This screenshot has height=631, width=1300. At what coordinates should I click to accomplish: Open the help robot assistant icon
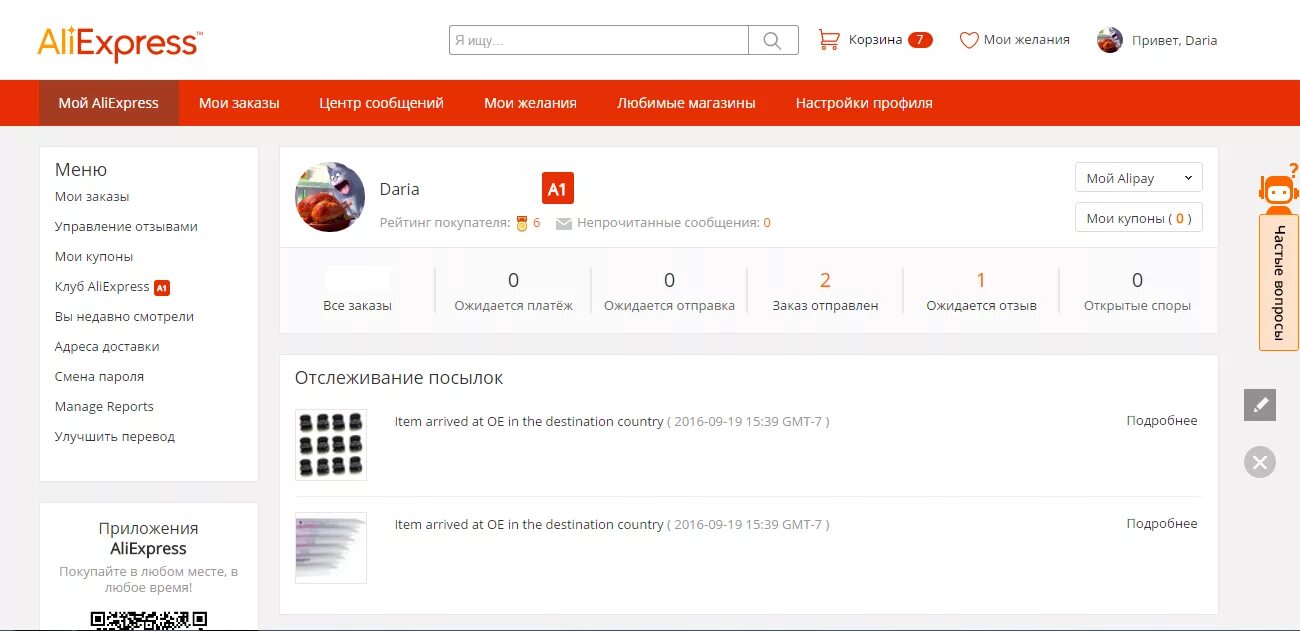(1278, 189)
